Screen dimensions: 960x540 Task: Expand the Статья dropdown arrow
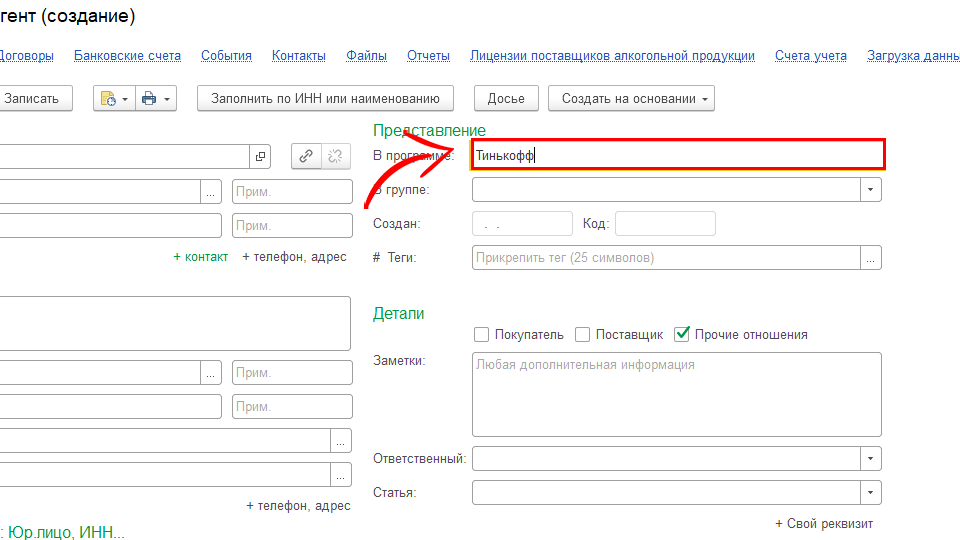click(871, 493)
